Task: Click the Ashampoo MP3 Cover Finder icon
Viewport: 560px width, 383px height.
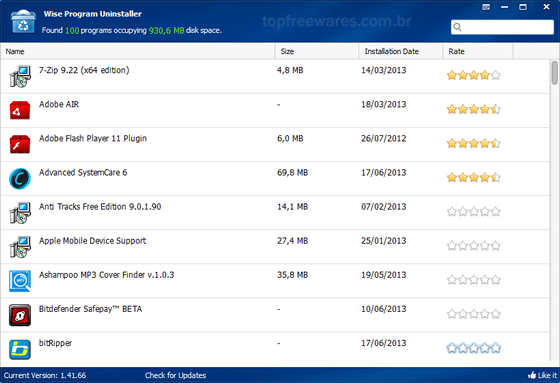Action: [x=20, y=281]
